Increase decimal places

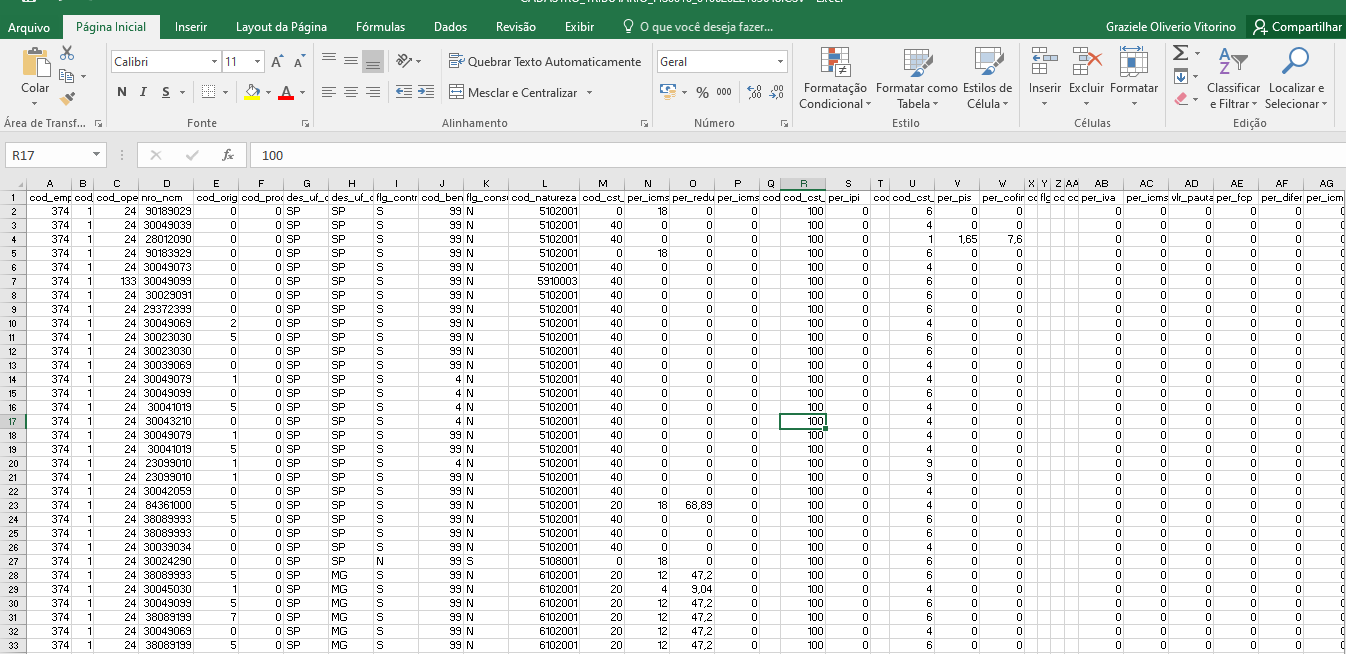tap(754, 92)
